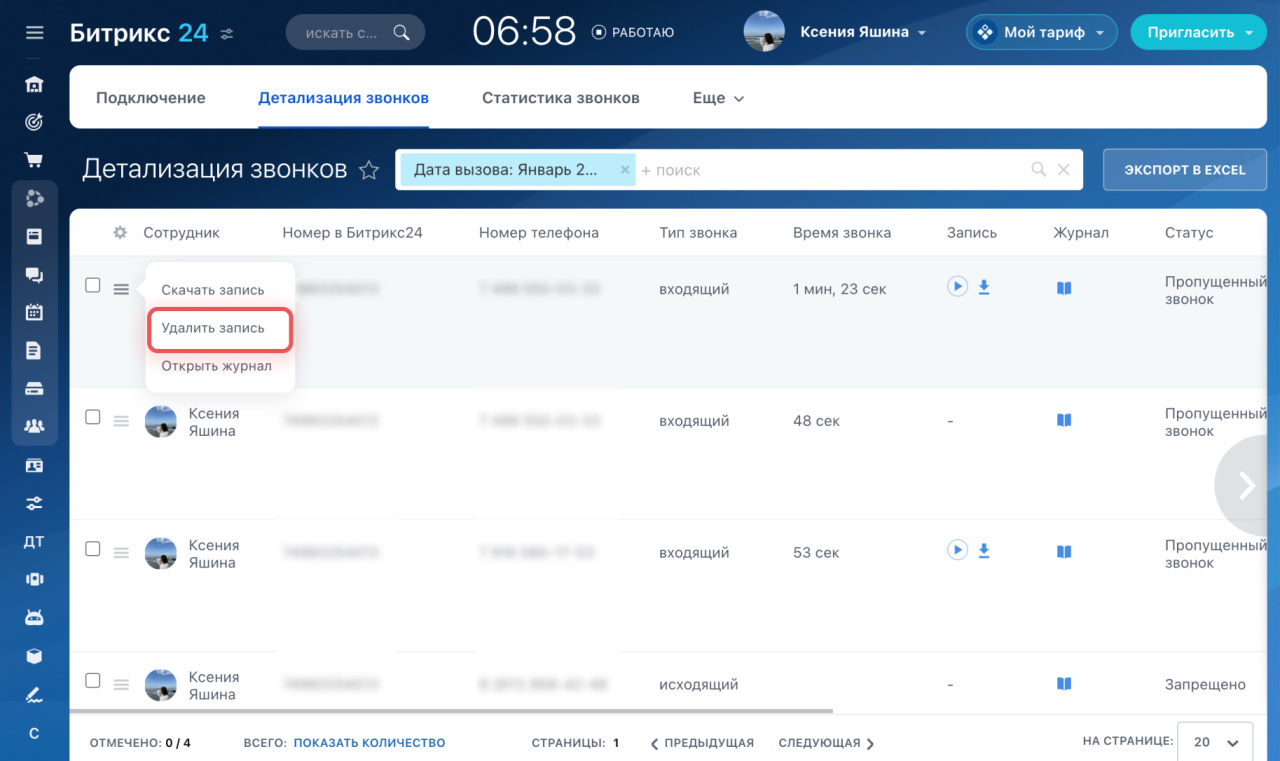The width and height of the screenshot is (1280, 761).
Task: Open the document page sidebar icon
Action: coord(34,350)
